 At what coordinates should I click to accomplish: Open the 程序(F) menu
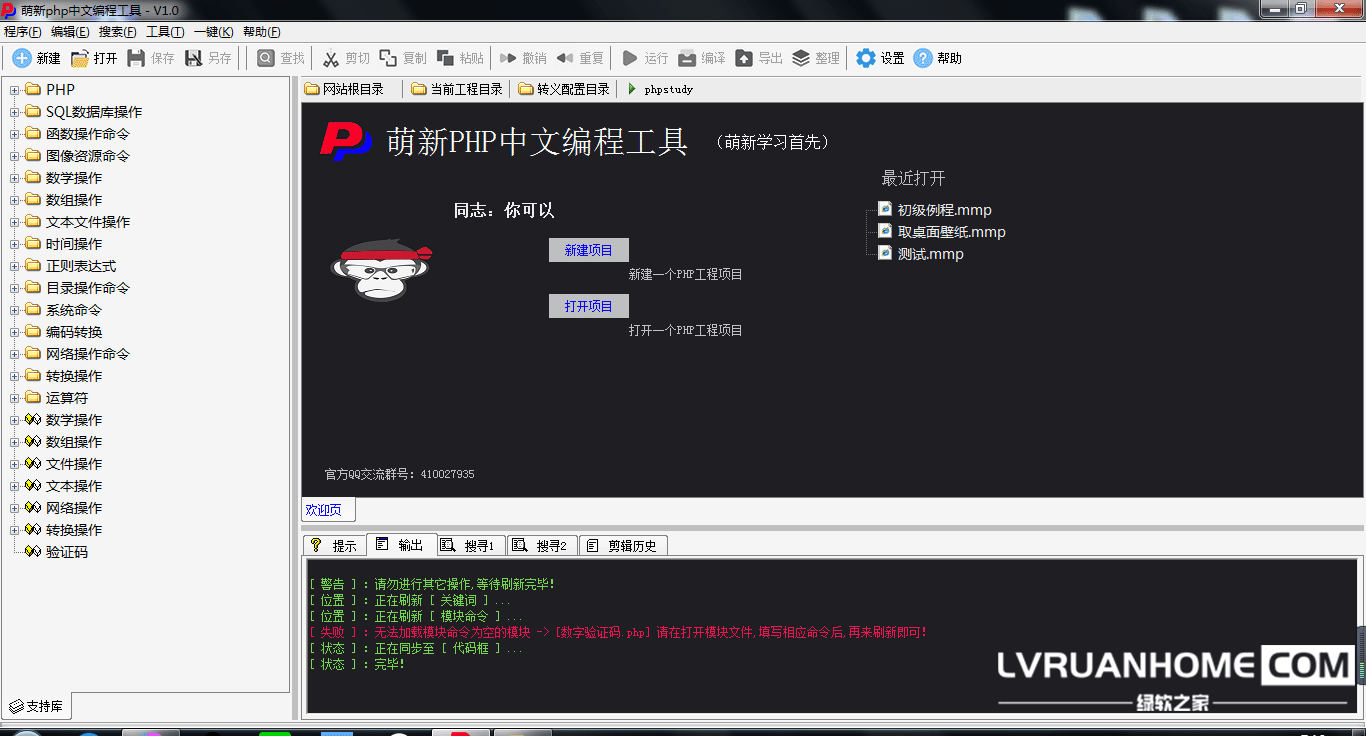(22, 32)
